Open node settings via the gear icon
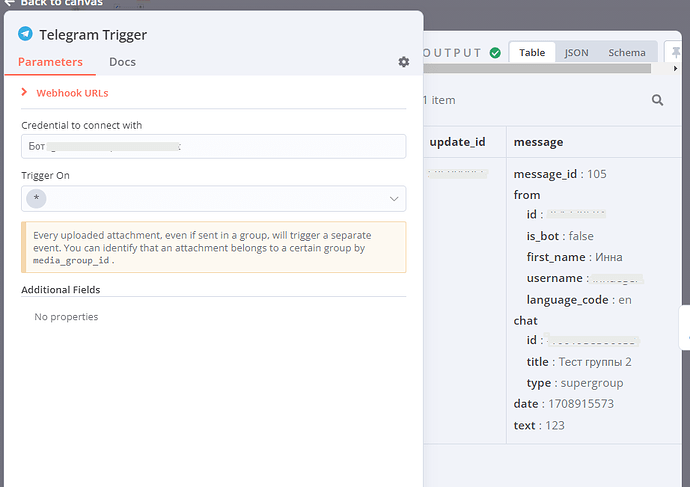Image resolution: width=690 pixels, height=487 pixels. point(404,62)
